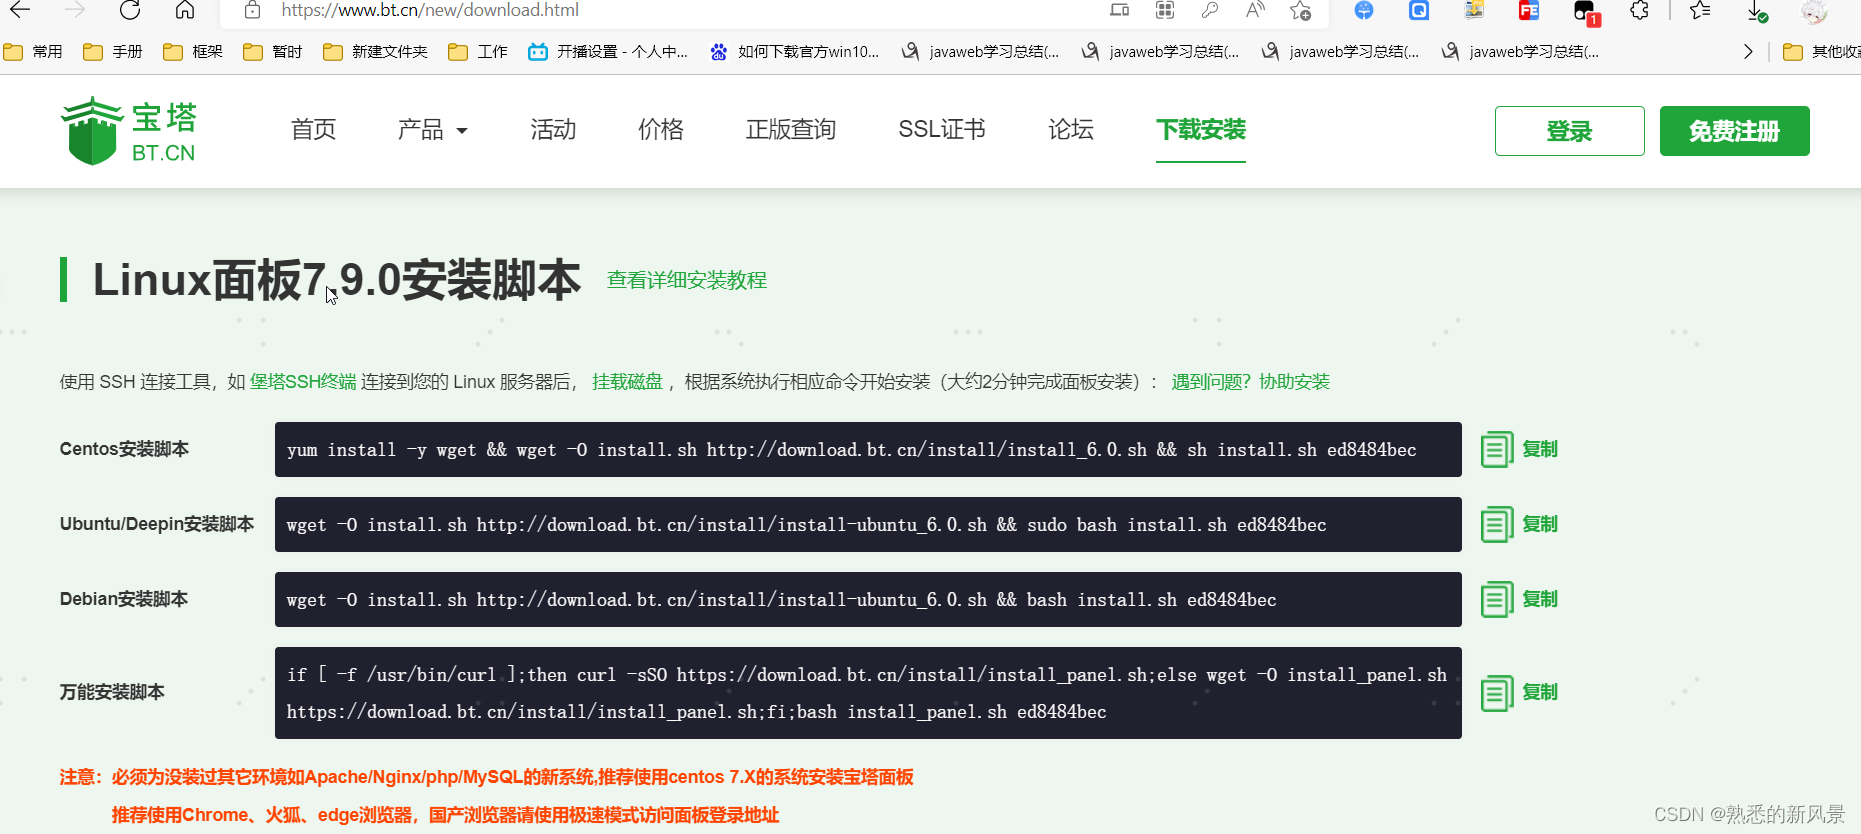Image resolution: width=1861 pixels, height=834 pixels.
Task: Open the SSL证书 navigation item
Action: 942,130
